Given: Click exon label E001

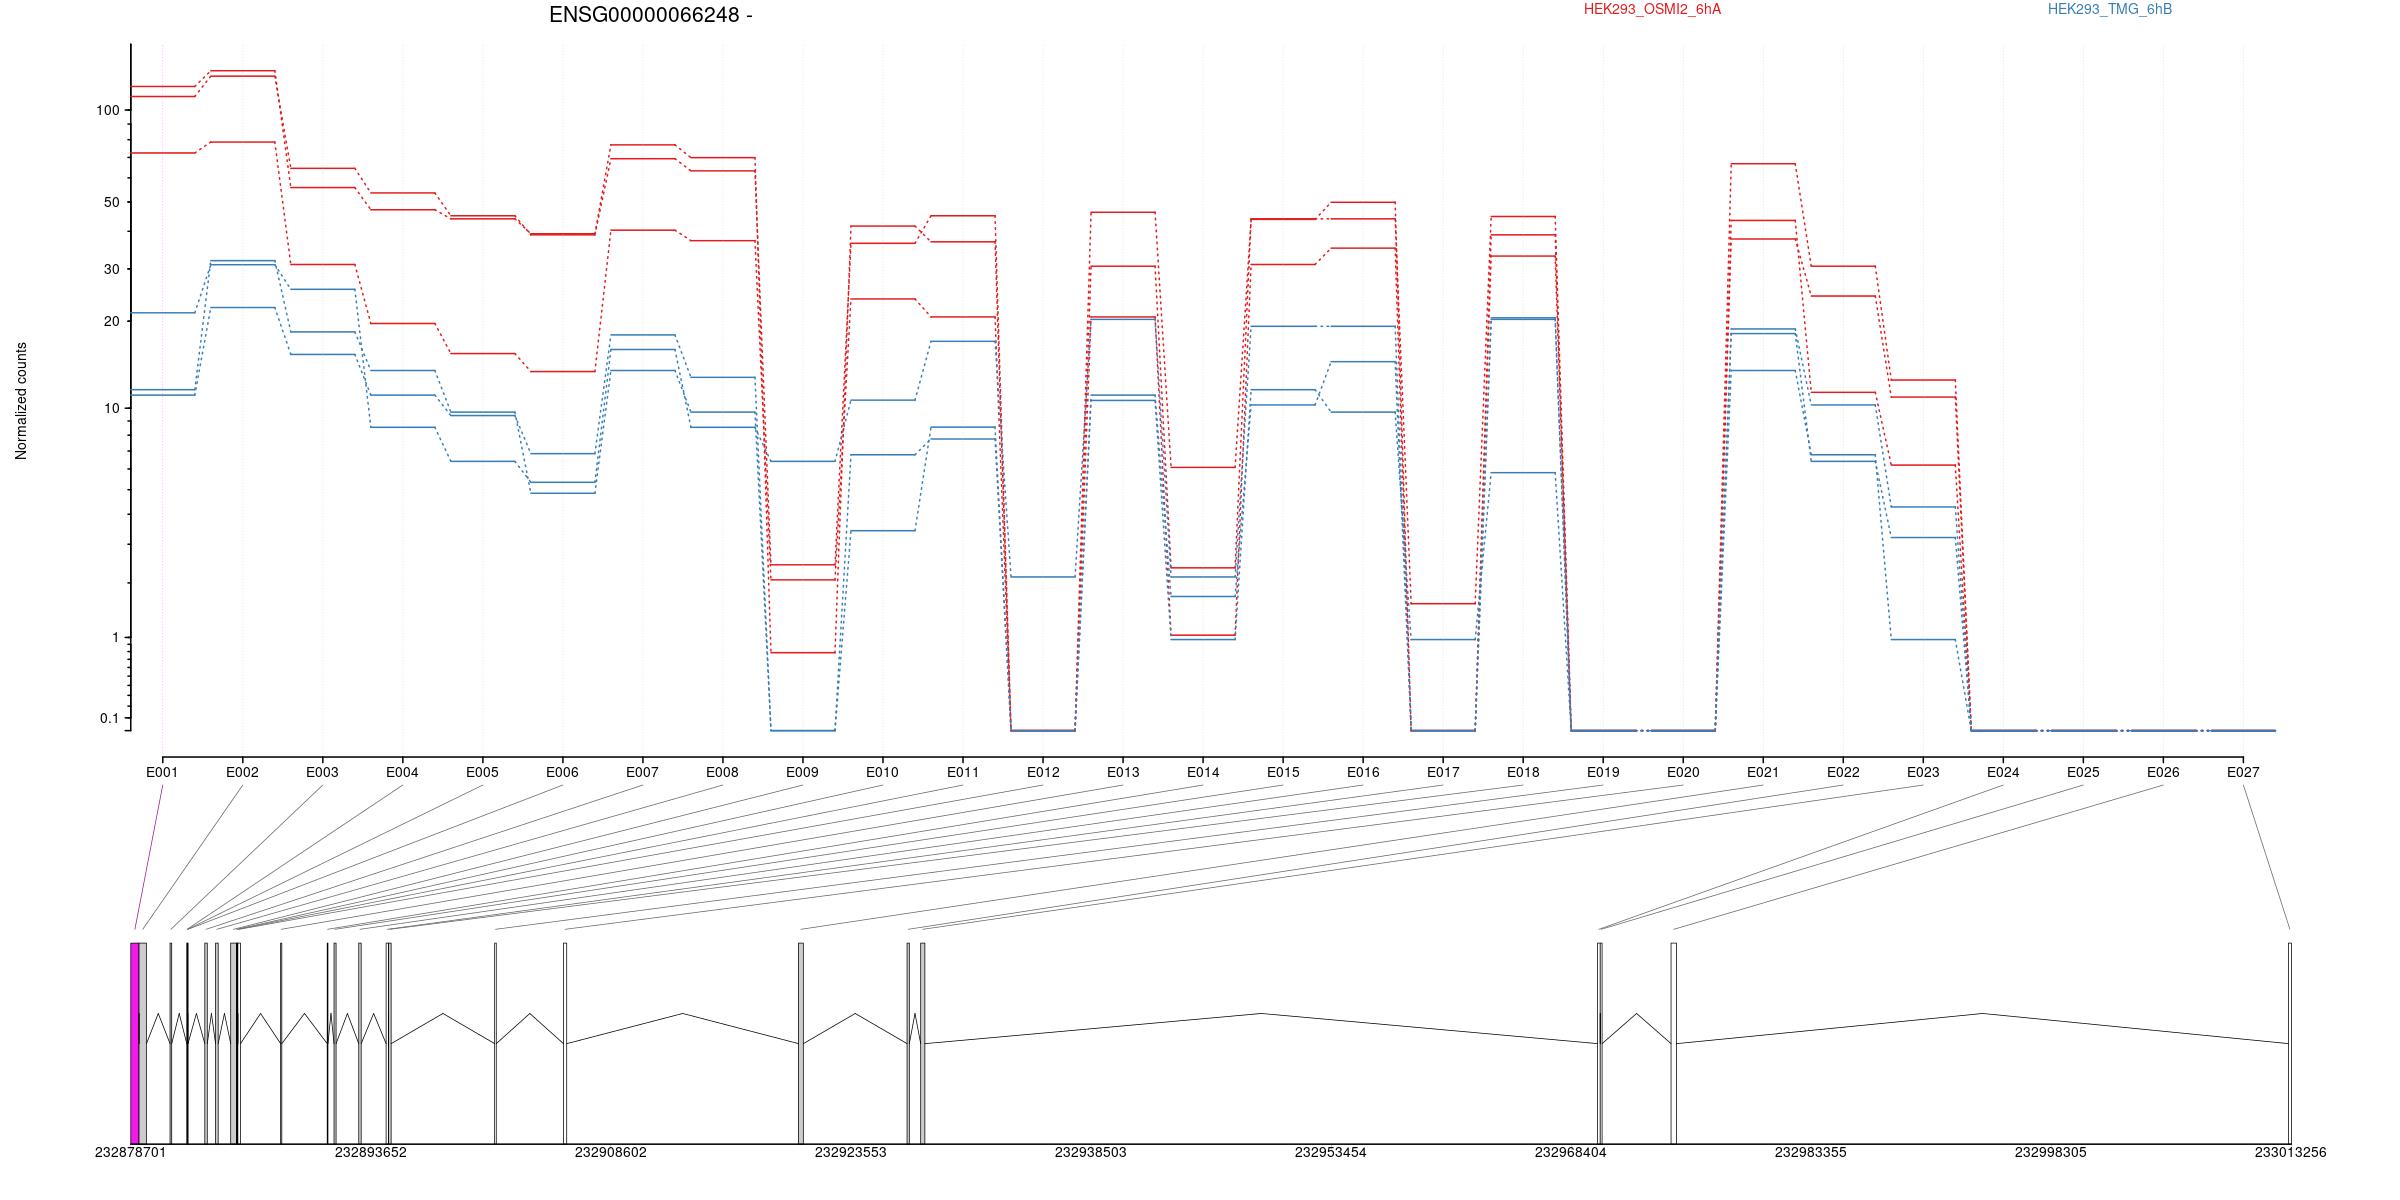Looking at the screenshot, I should (162, 772).
